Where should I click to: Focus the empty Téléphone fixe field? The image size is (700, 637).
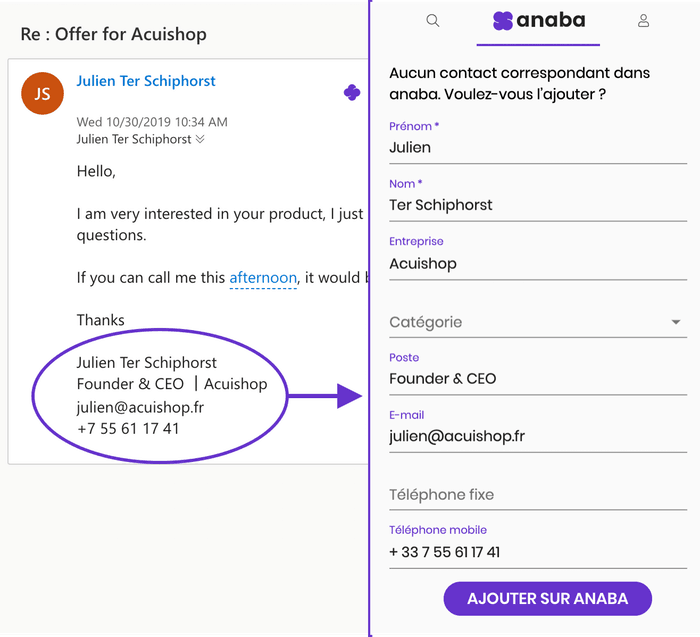coord(538,495)
